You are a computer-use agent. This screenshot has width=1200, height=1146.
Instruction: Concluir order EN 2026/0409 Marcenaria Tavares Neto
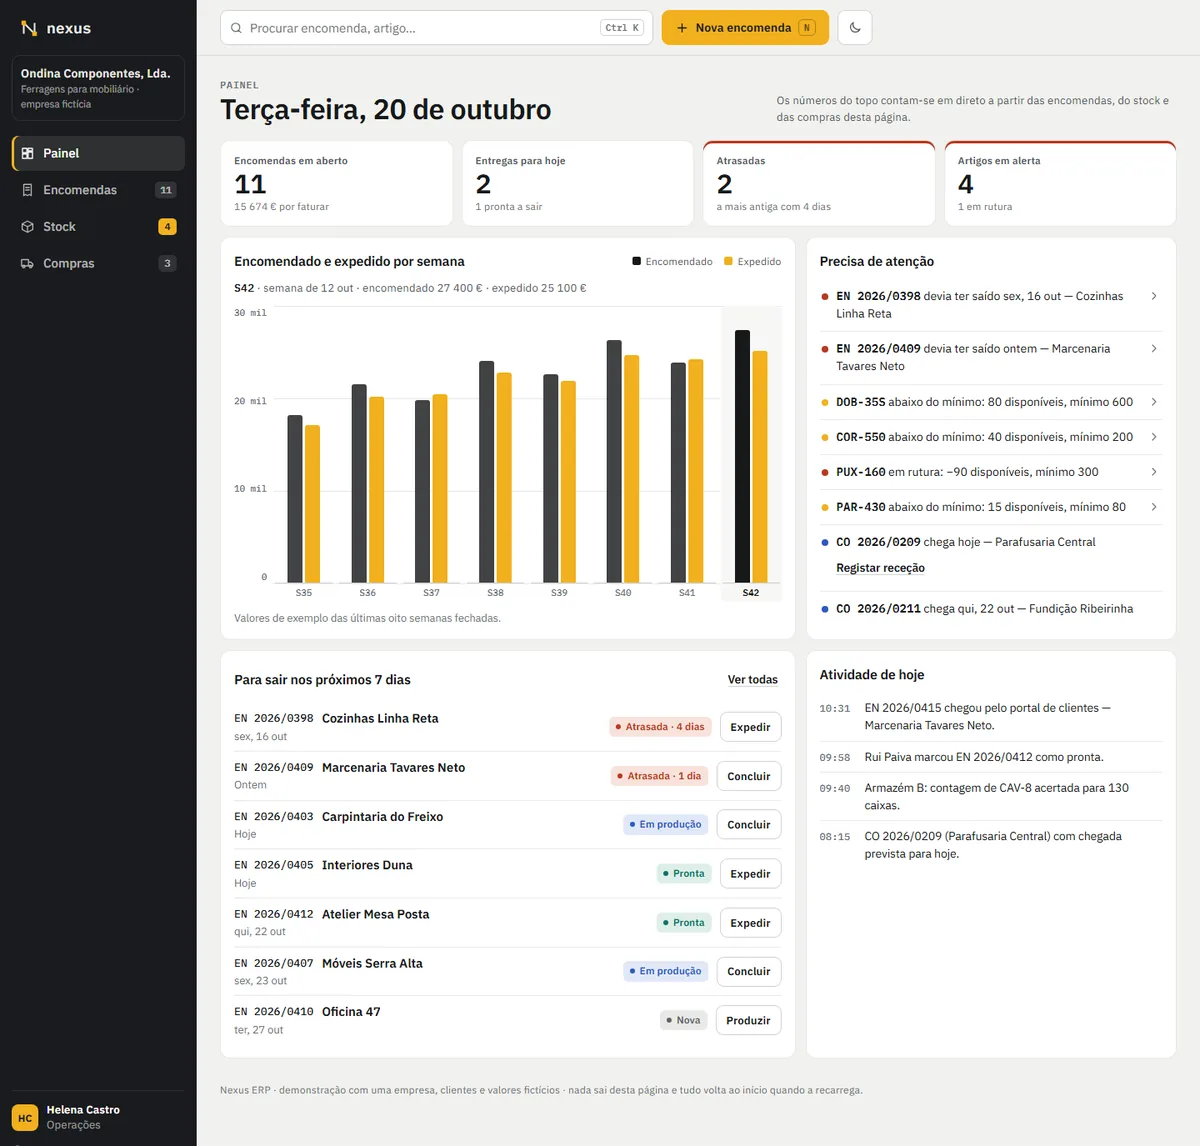(749, 776)
